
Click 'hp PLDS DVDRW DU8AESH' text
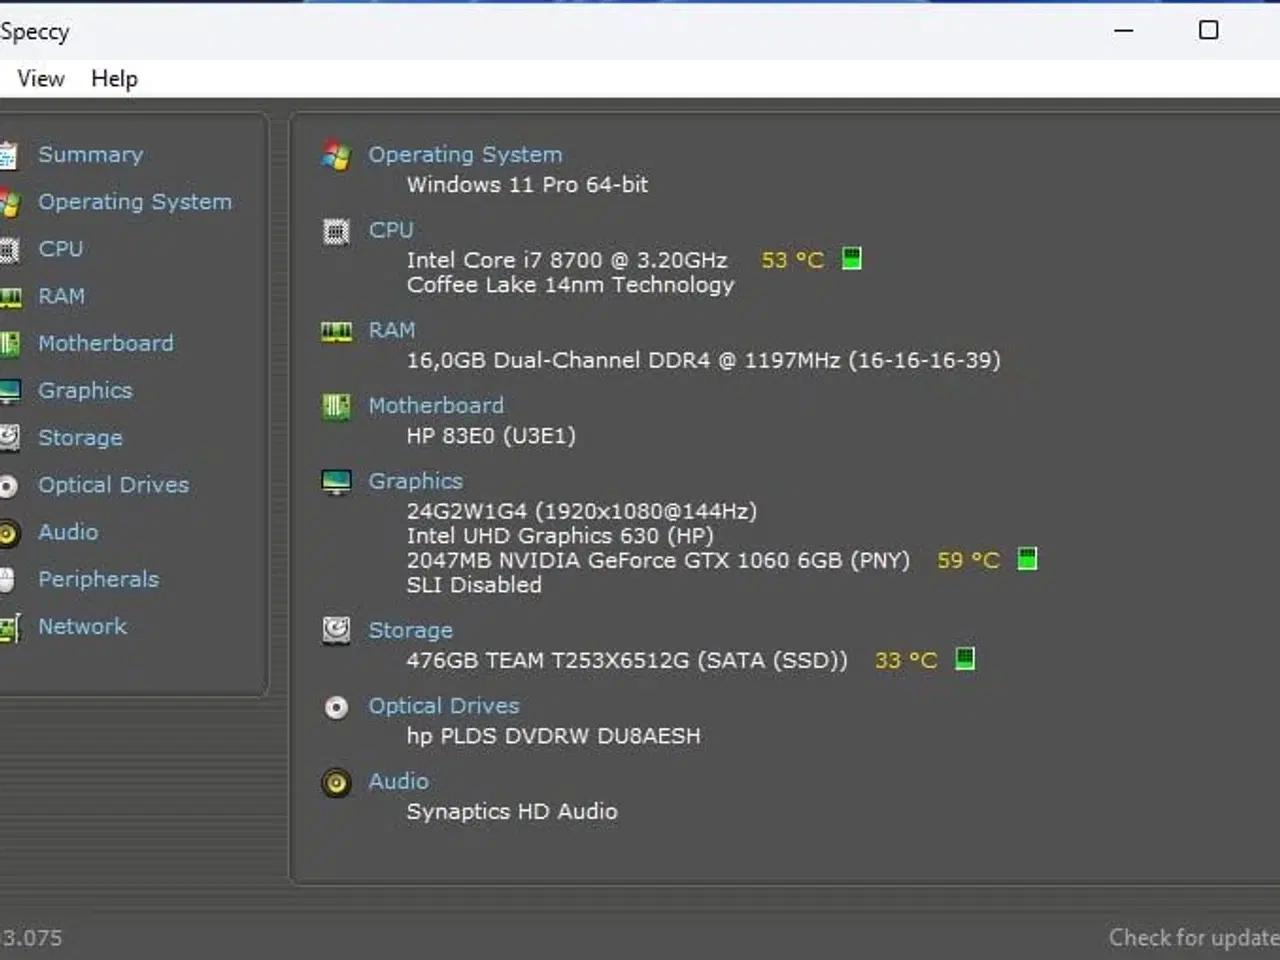tap(553, 736)
